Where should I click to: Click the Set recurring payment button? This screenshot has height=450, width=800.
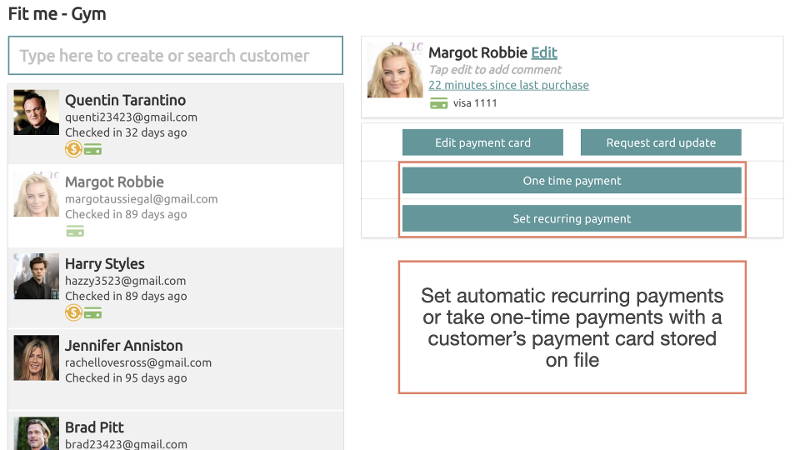[x=572, y=218]
